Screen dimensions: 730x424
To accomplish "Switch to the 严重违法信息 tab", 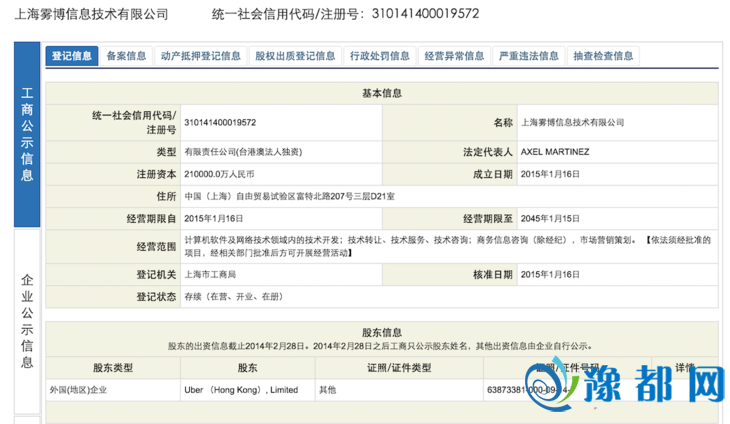I will 529,56.
